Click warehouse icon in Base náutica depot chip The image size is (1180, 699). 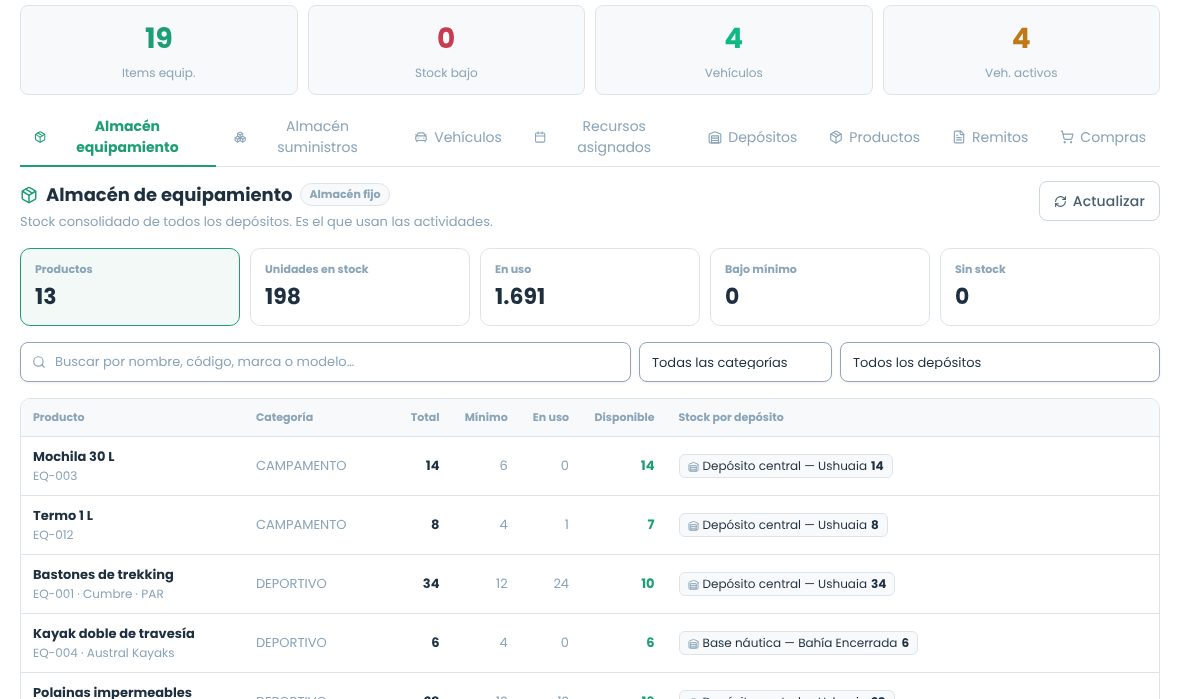click(x=693, y=643)
